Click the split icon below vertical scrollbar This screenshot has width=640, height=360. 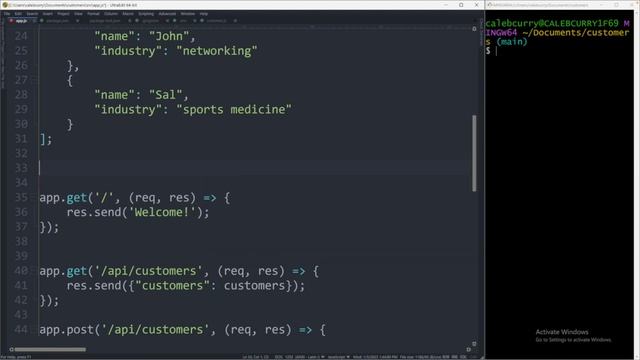point(474,344)
